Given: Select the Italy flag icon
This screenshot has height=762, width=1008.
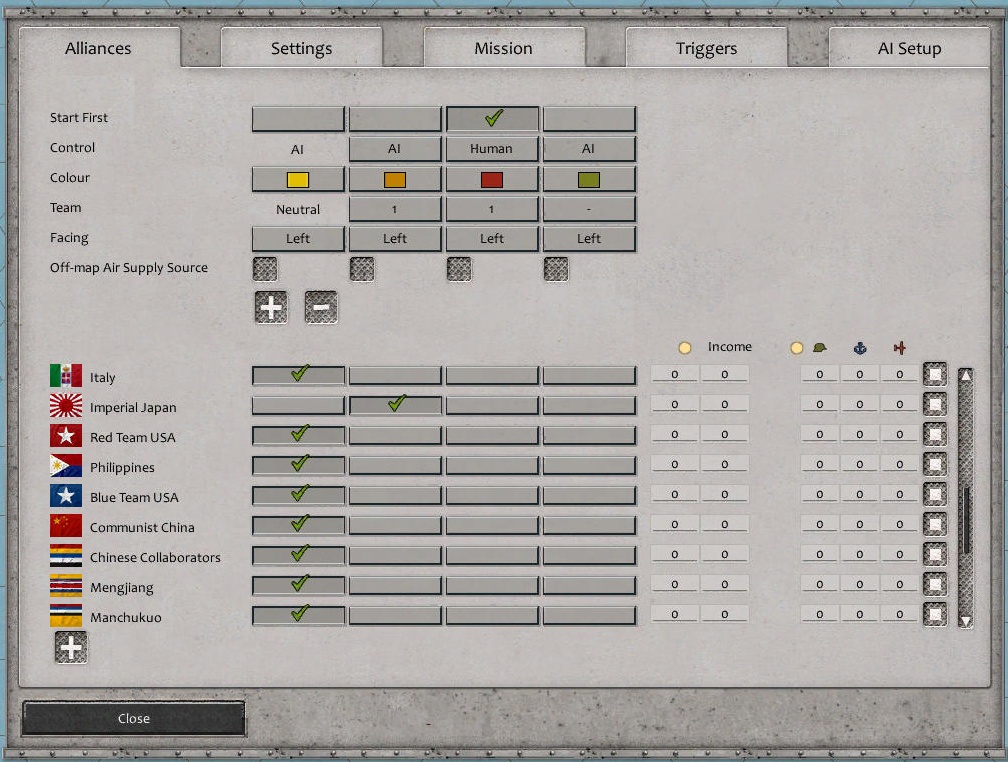Looking at the screenshot, I should coord(65,377).
